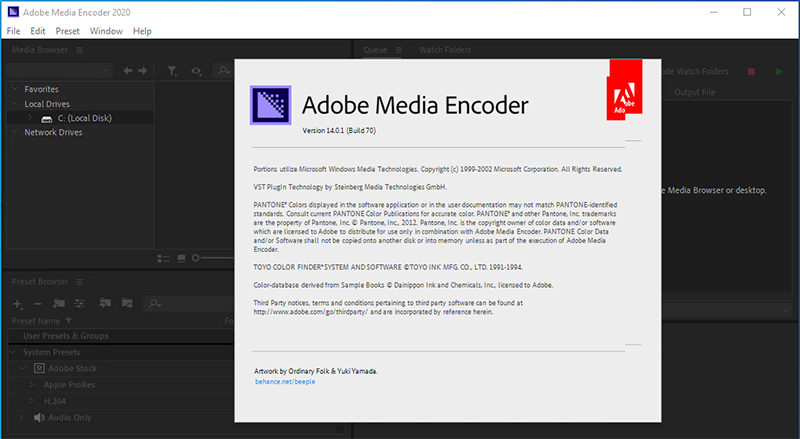The image size is (800, 439).
Task: Maximize the Media Encoder window
Action: [x=747, y=12]
